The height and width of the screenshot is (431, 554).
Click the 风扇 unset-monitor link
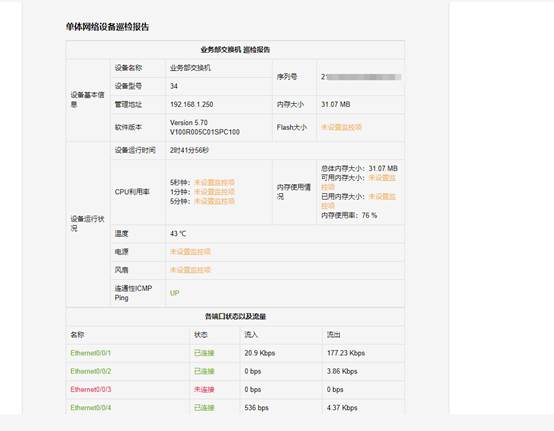click(x=190, y=270)
